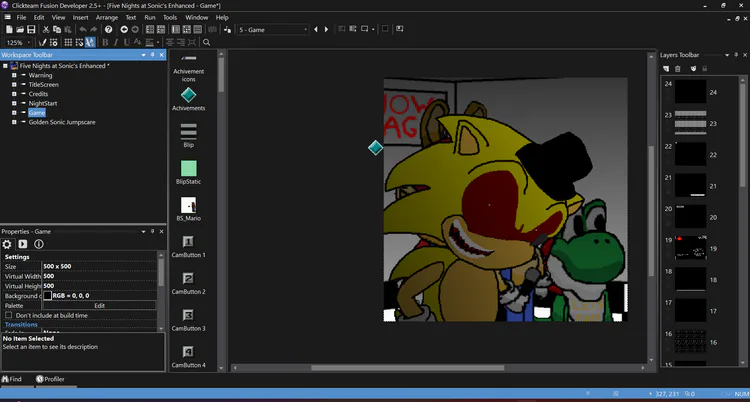Click the masks icon in Layers Toolbar
Screen dimensions: 750x402
[x=693, y=69]
